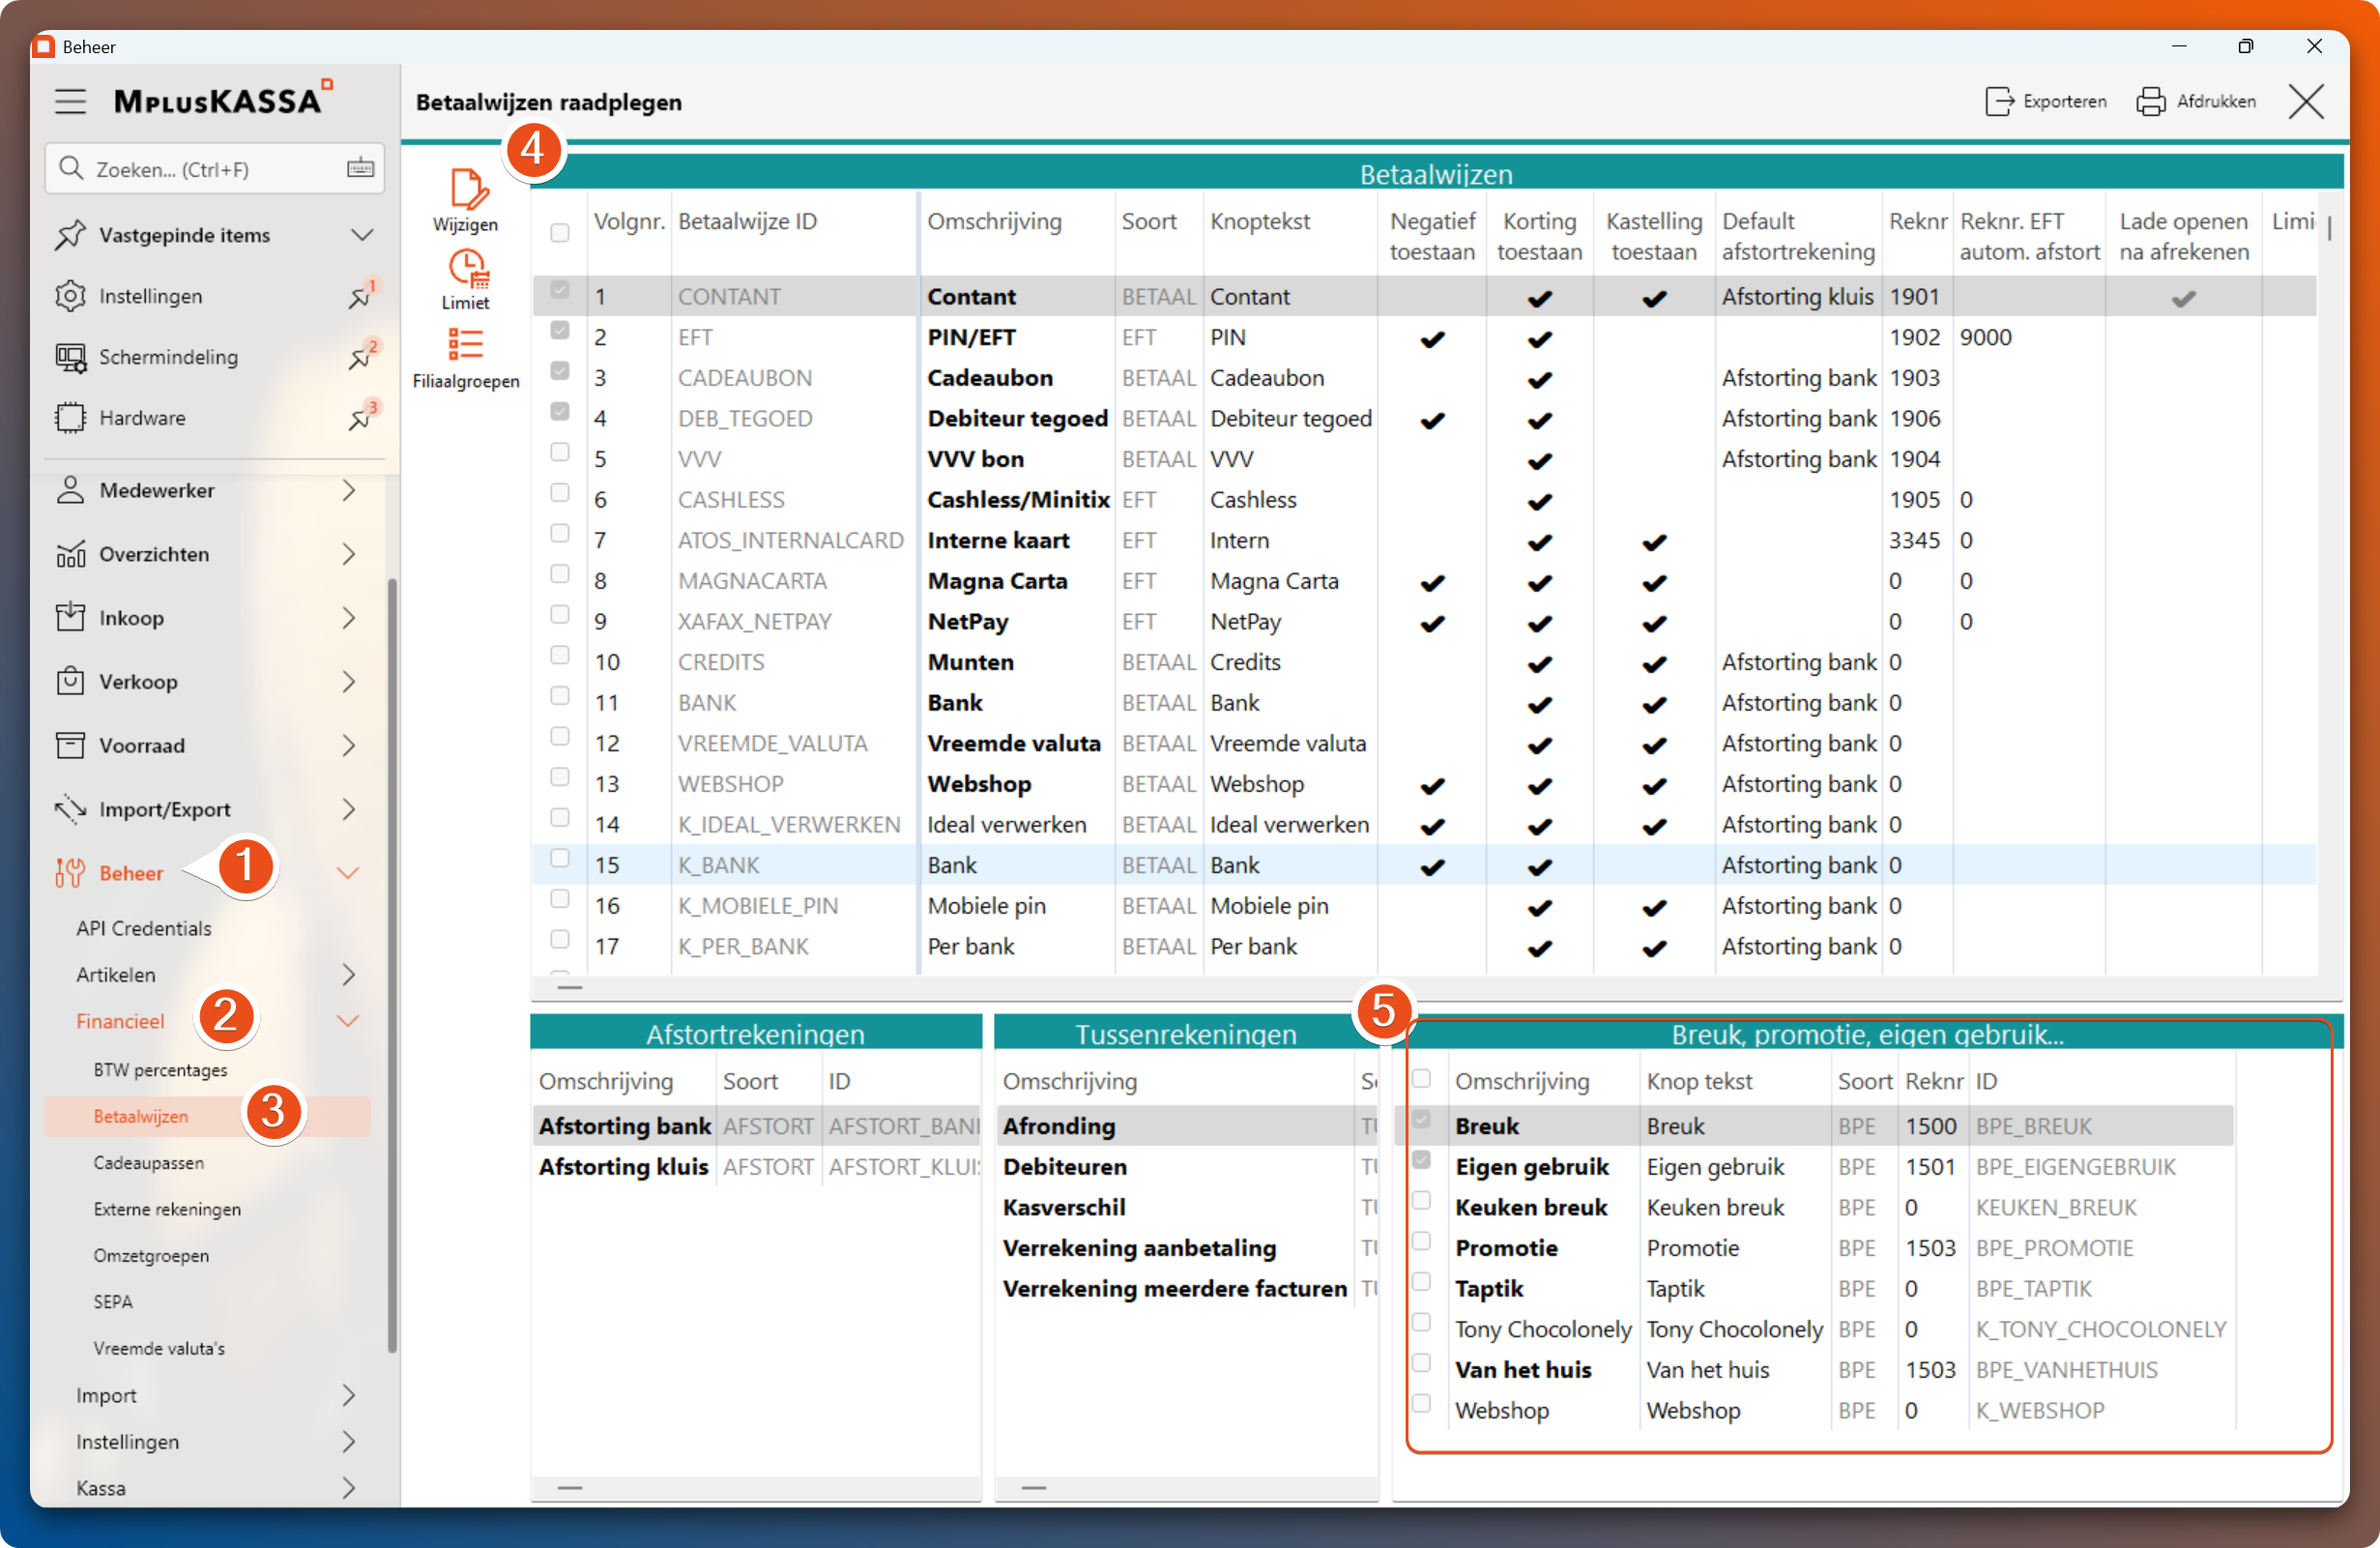Expand the Artikelen submenu arrow
The image size is (2380, 1548).
pyautogui.click(x=348, y=974)
